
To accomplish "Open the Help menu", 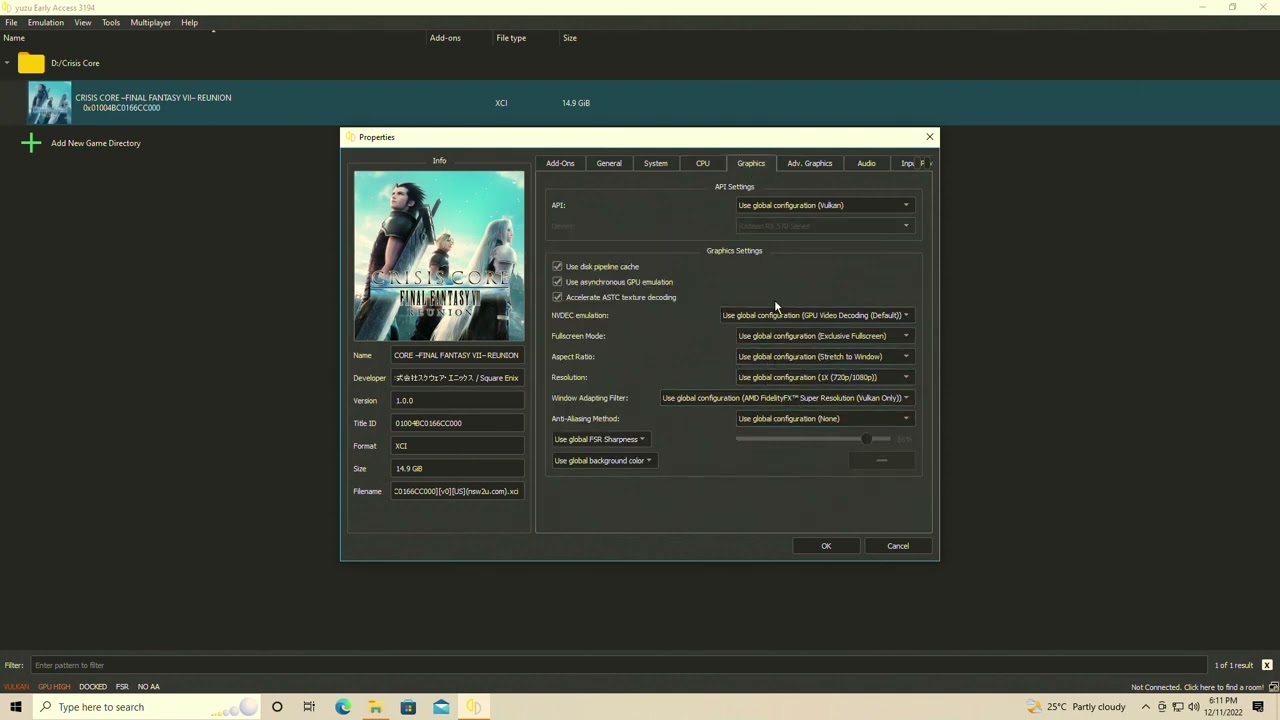I will tap(189, 22).
